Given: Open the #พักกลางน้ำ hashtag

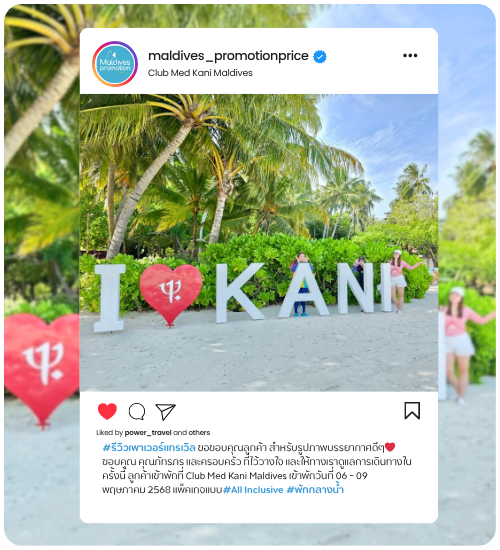Looking at the screenshot, I should click(x=315, y=489).
